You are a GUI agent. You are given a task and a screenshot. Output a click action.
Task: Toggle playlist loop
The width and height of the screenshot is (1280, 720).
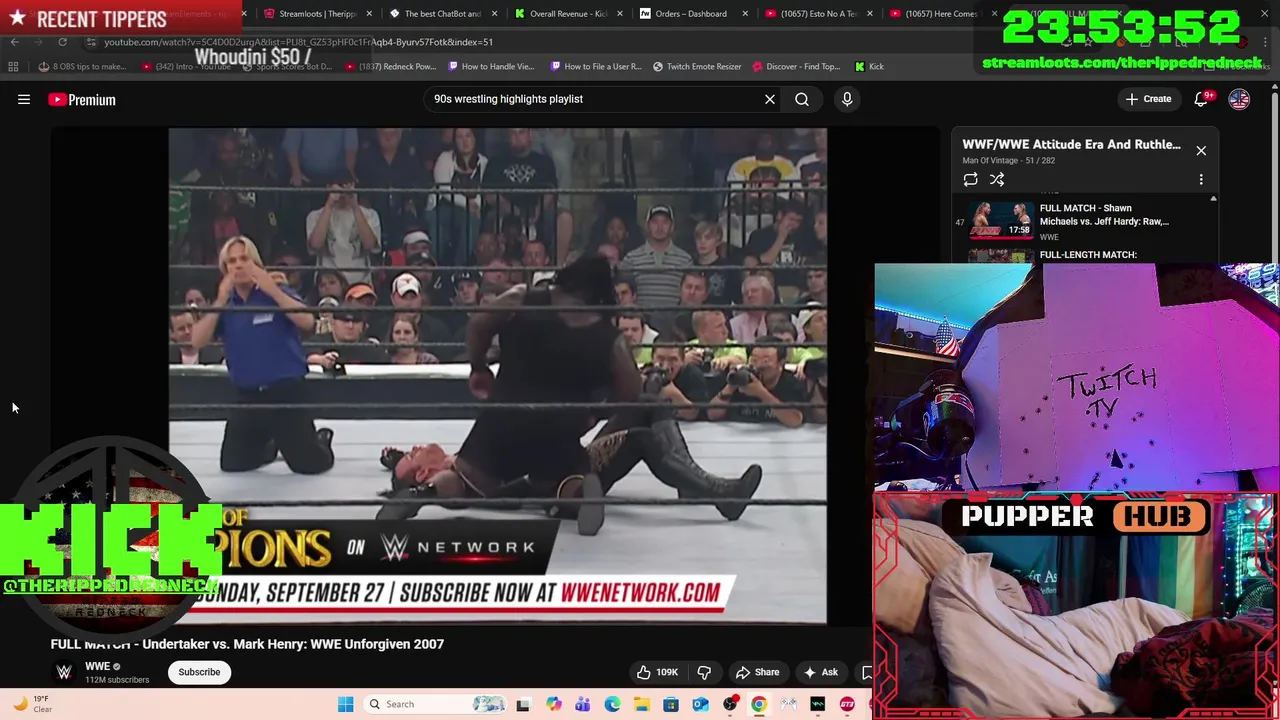(970, 180)
